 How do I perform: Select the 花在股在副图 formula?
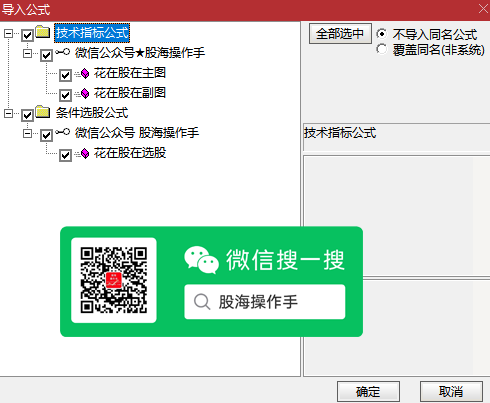(130, 93)
